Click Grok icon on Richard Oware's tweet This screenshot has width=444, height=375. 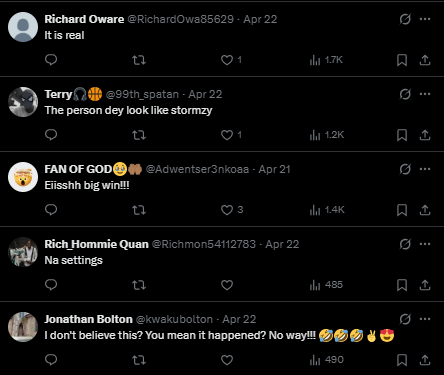[405, 19]
